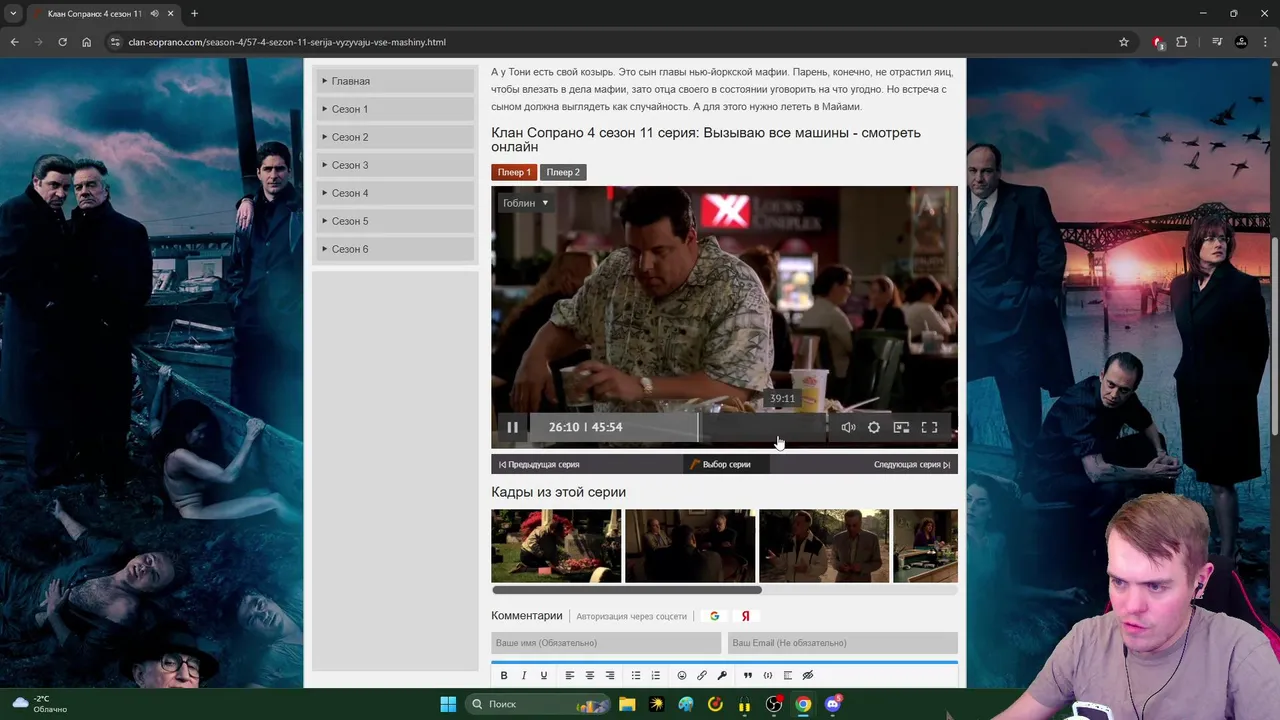The height and width of the screenshot is (720, 1280).
Task: Bookmark this page star icon
Action: [1124, 42]
